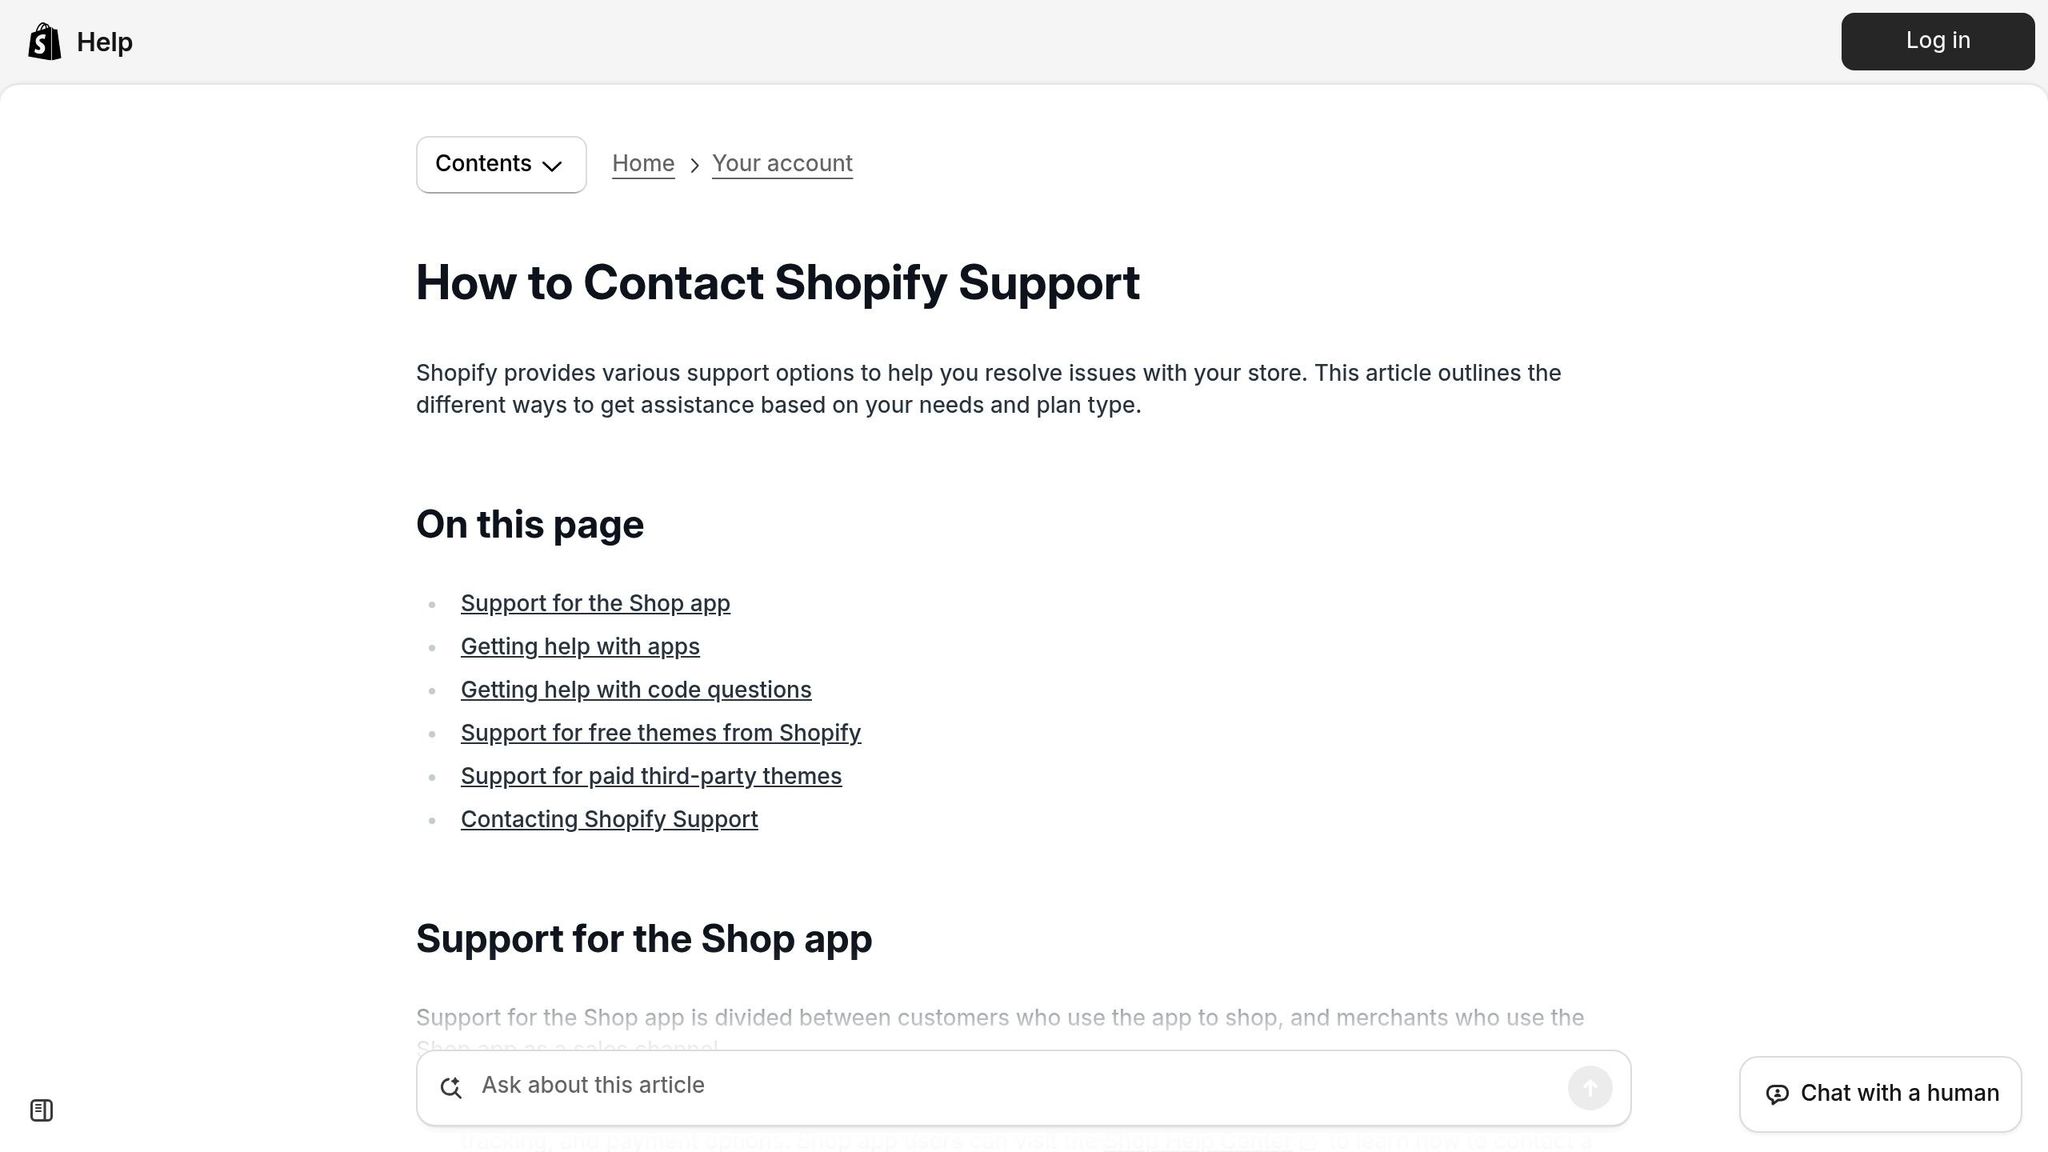Open Contacting Shopify Support link

[609, 819]
